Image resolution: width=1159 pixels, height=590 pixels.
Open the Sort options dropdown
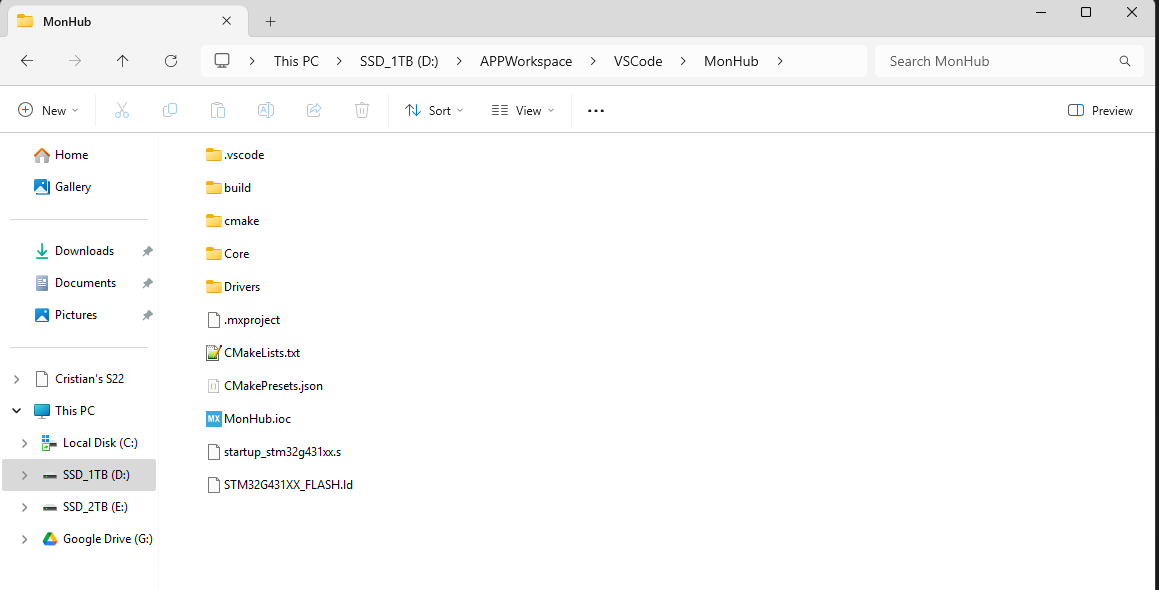click(x=433, y=110)
